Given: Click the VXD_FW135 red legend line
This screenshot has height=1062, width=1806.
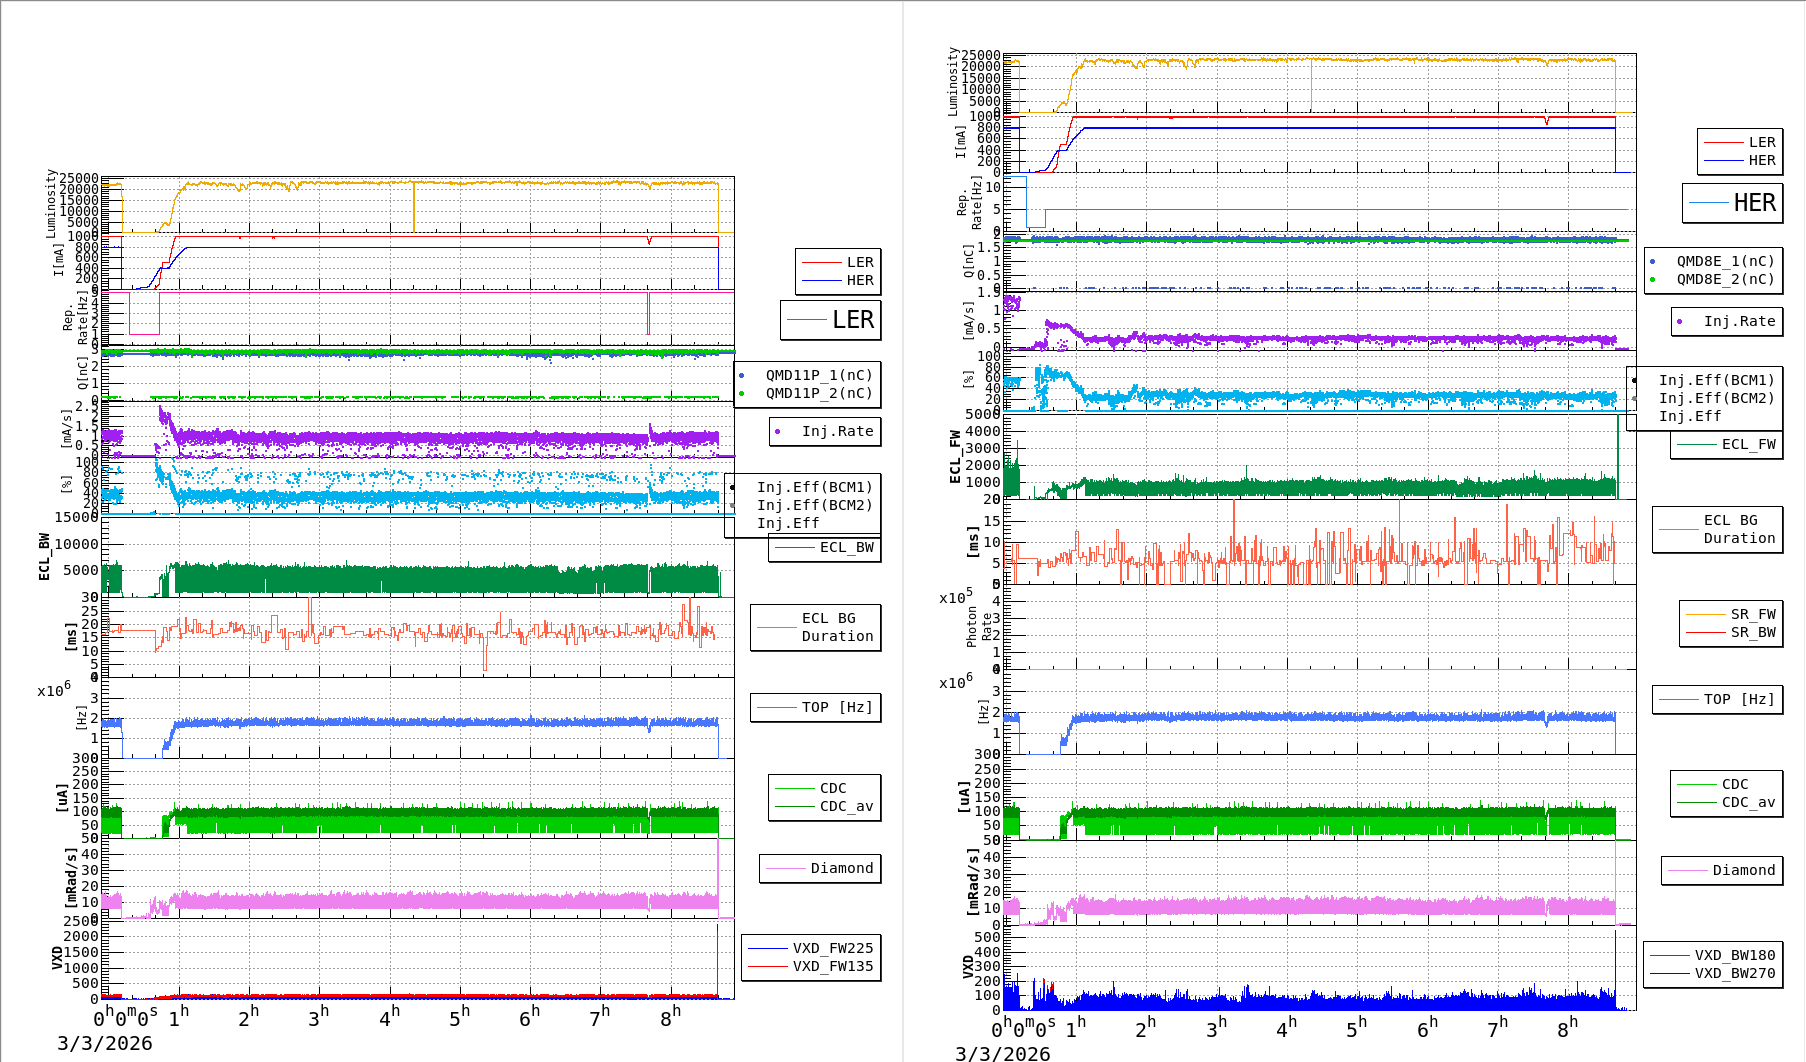Looking at the screenshot, I should [x=768, y=966].
